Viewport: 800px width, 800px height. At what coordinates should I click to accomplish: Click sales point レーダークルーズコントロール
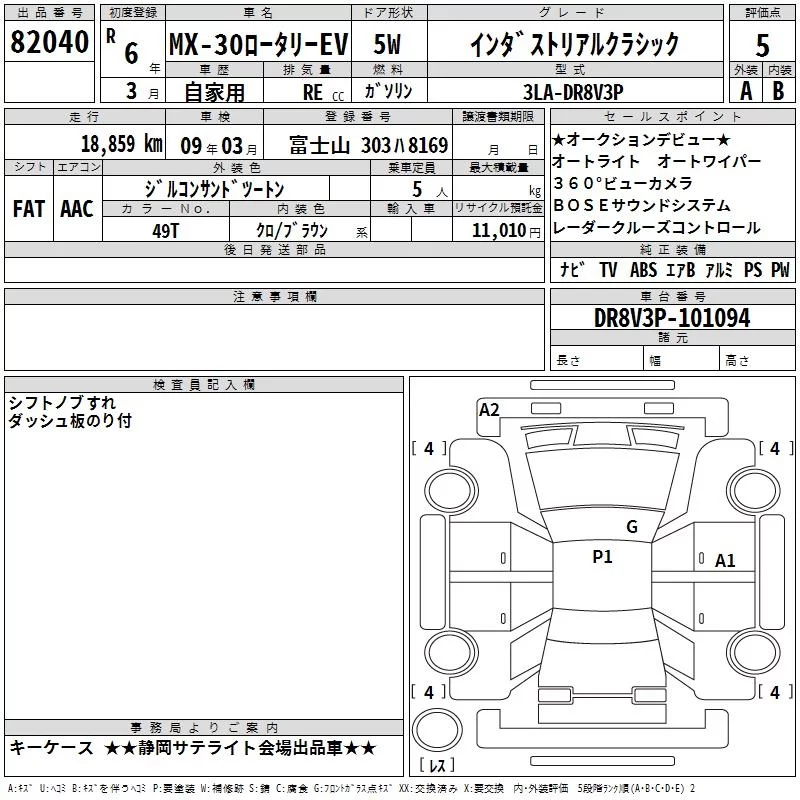pos(657,228)
